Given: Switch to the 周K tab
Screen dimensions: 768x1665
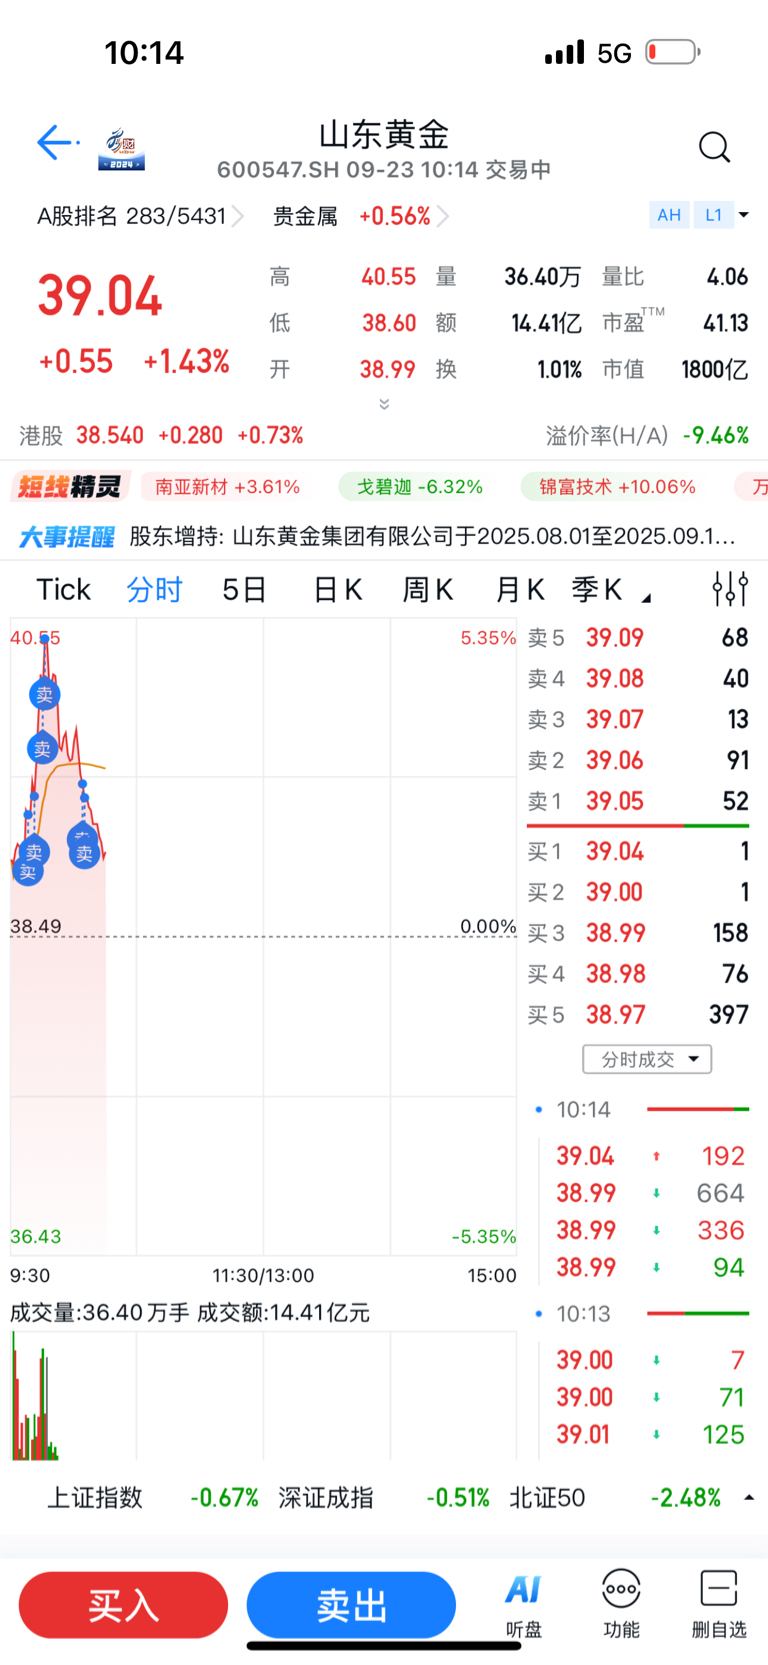Looking at the screenshot, I should click(x=427, y=590).
